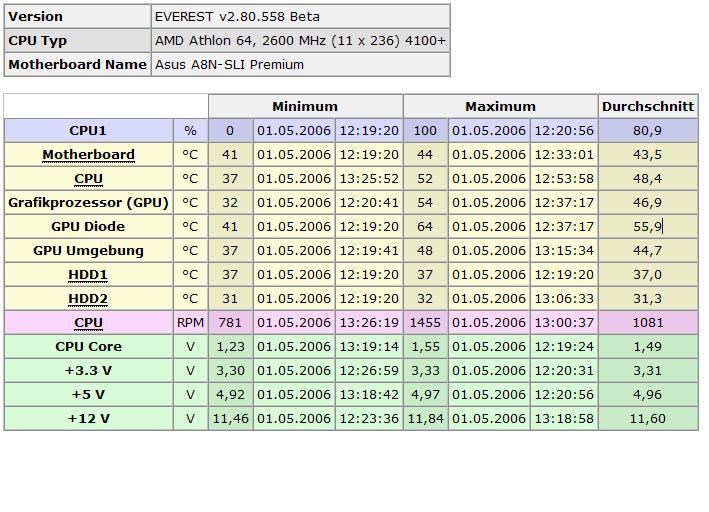
Task: Select the CPU1 average value 80,9
Action: coord(648,131)
